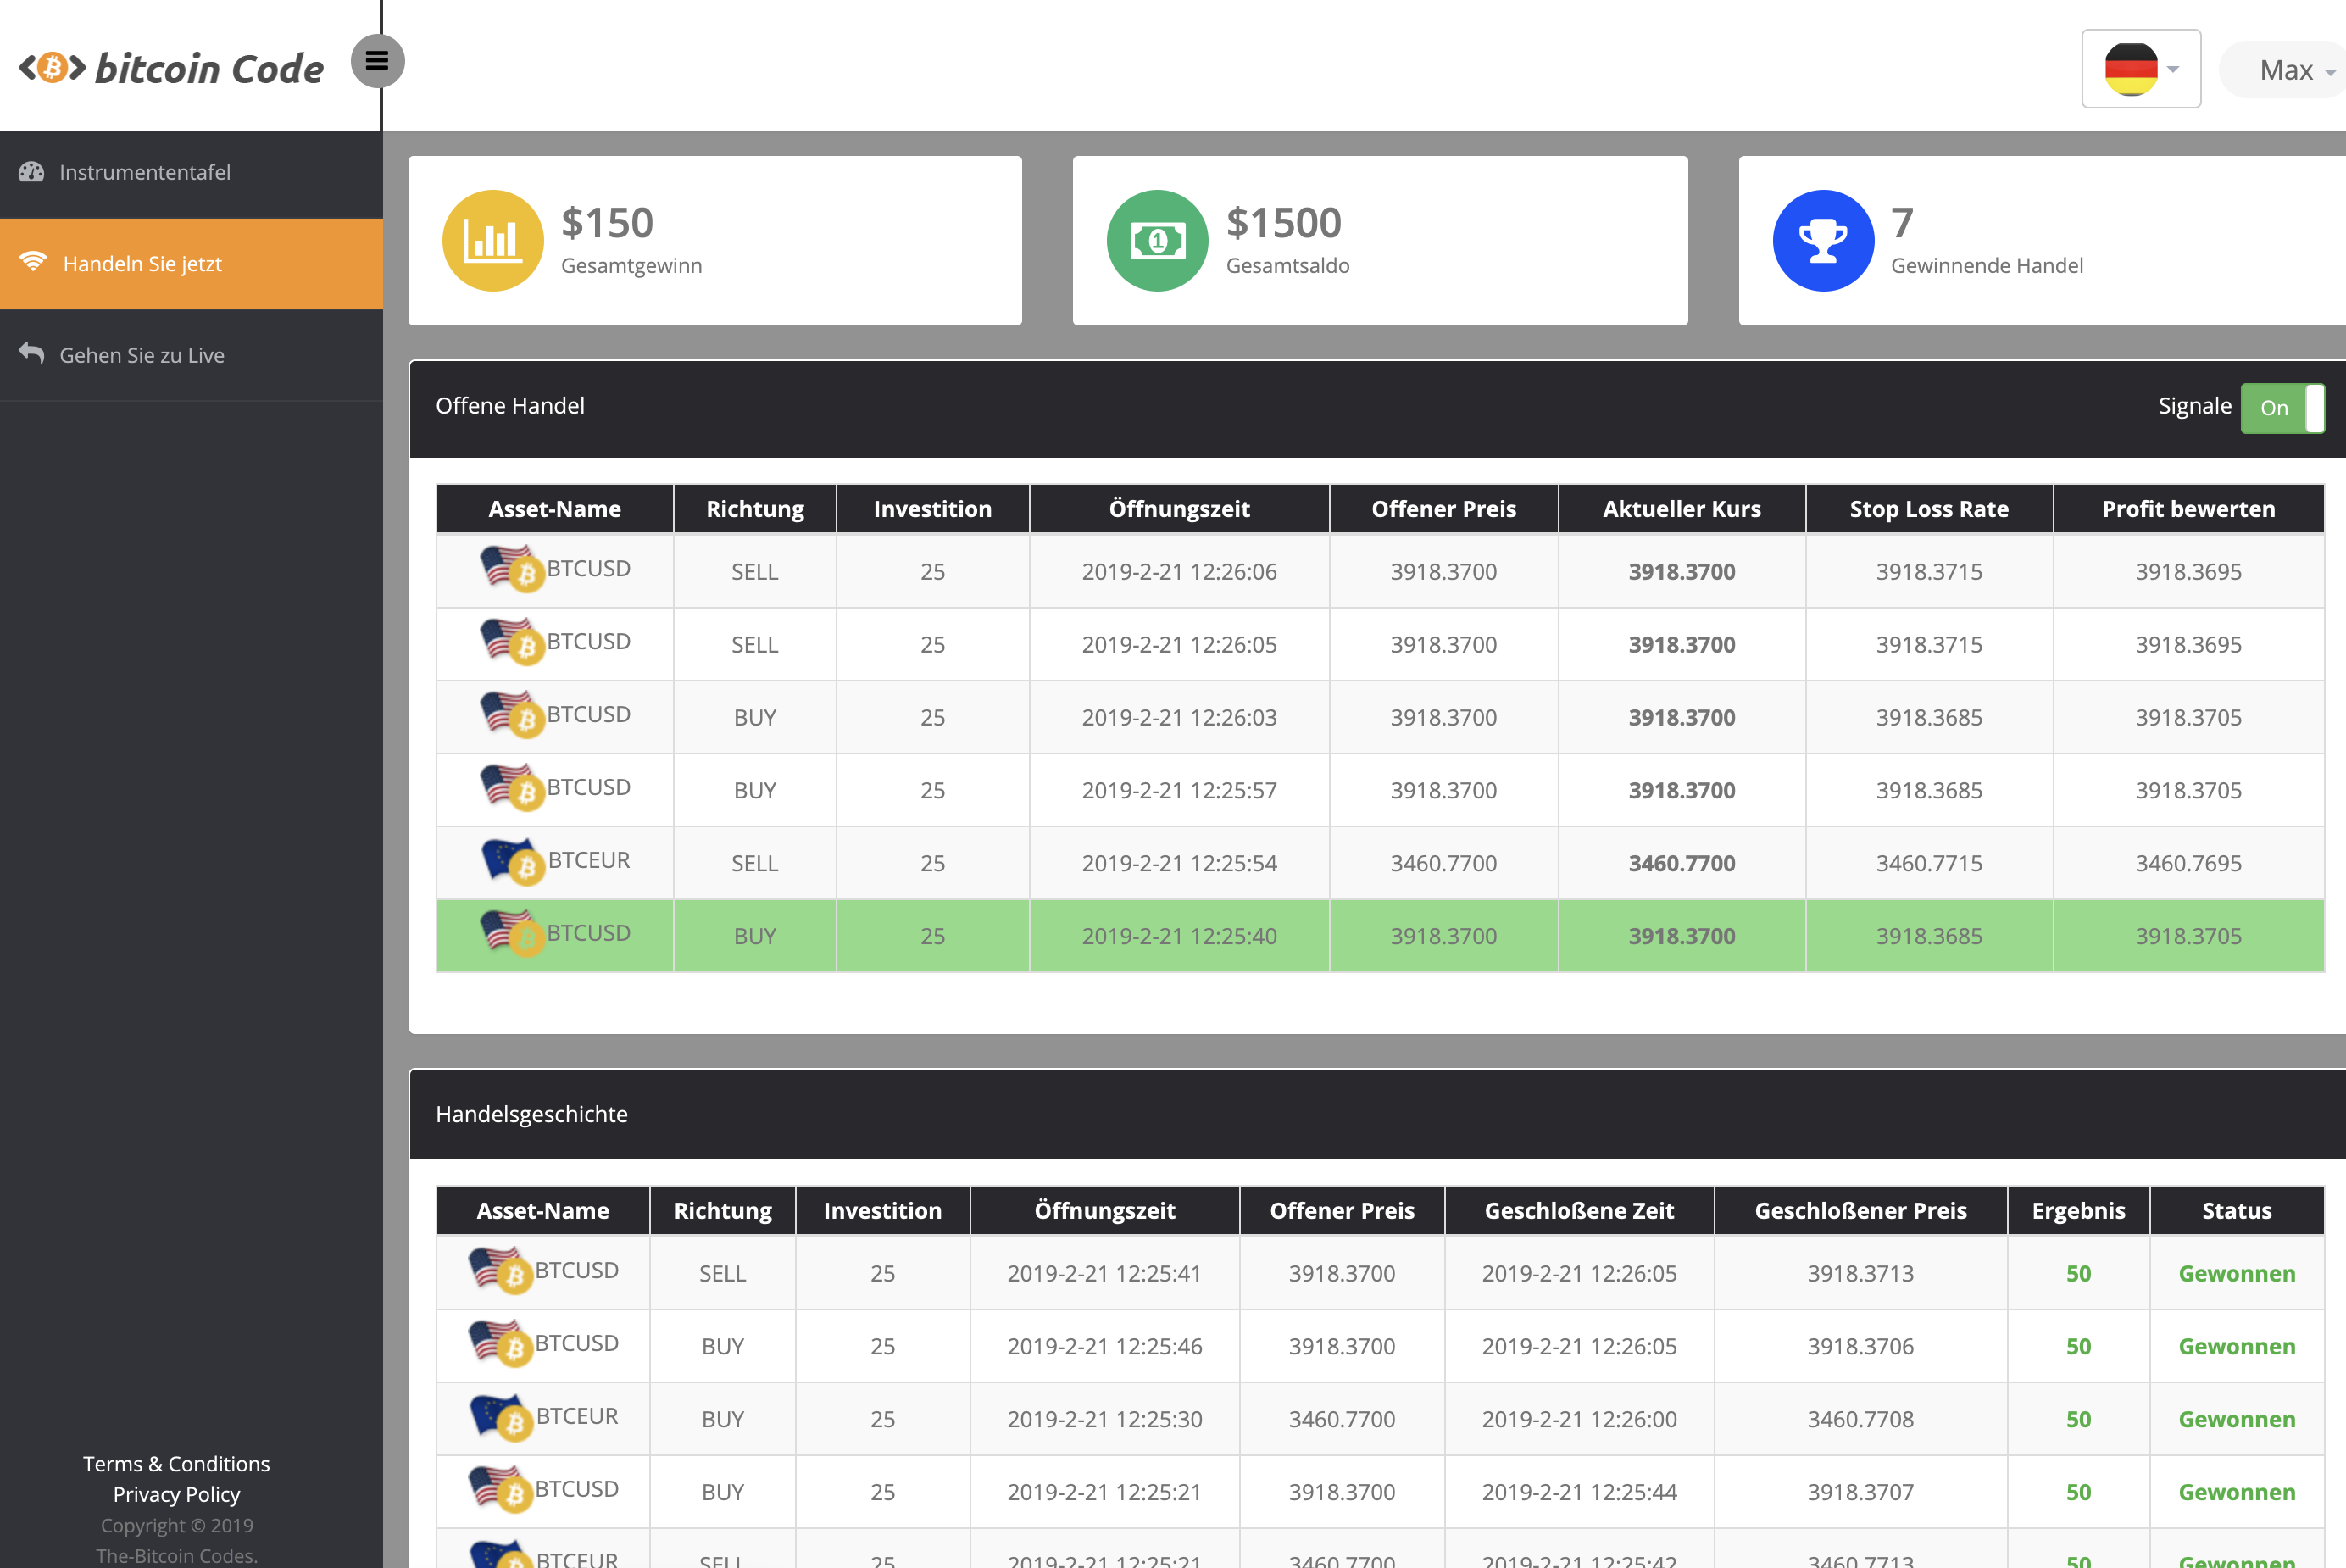Viewport: 2346px width, 1568px height.
Task: Click the hamburger menu icon
Action: pyautogui.click(x=378, y=61)
